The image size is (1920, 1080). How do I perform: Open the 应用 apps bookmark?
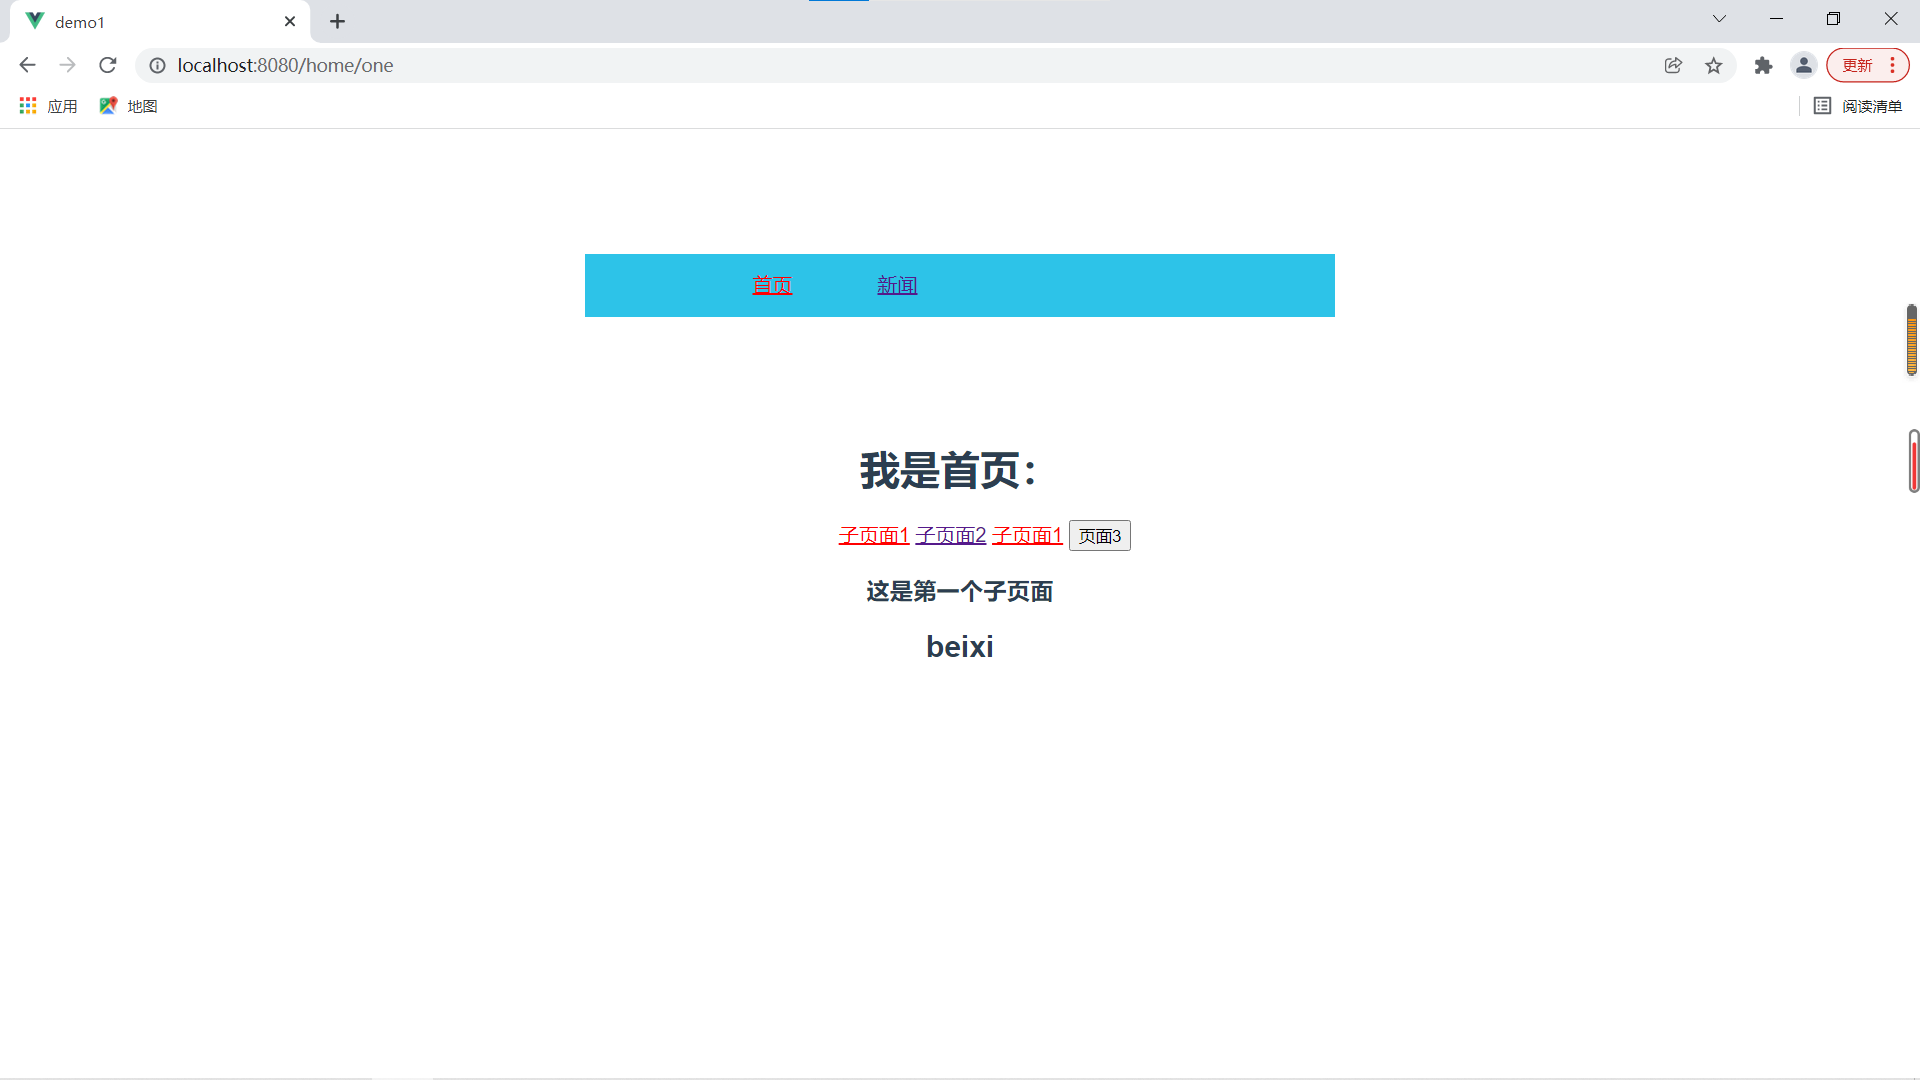[48, 106]
